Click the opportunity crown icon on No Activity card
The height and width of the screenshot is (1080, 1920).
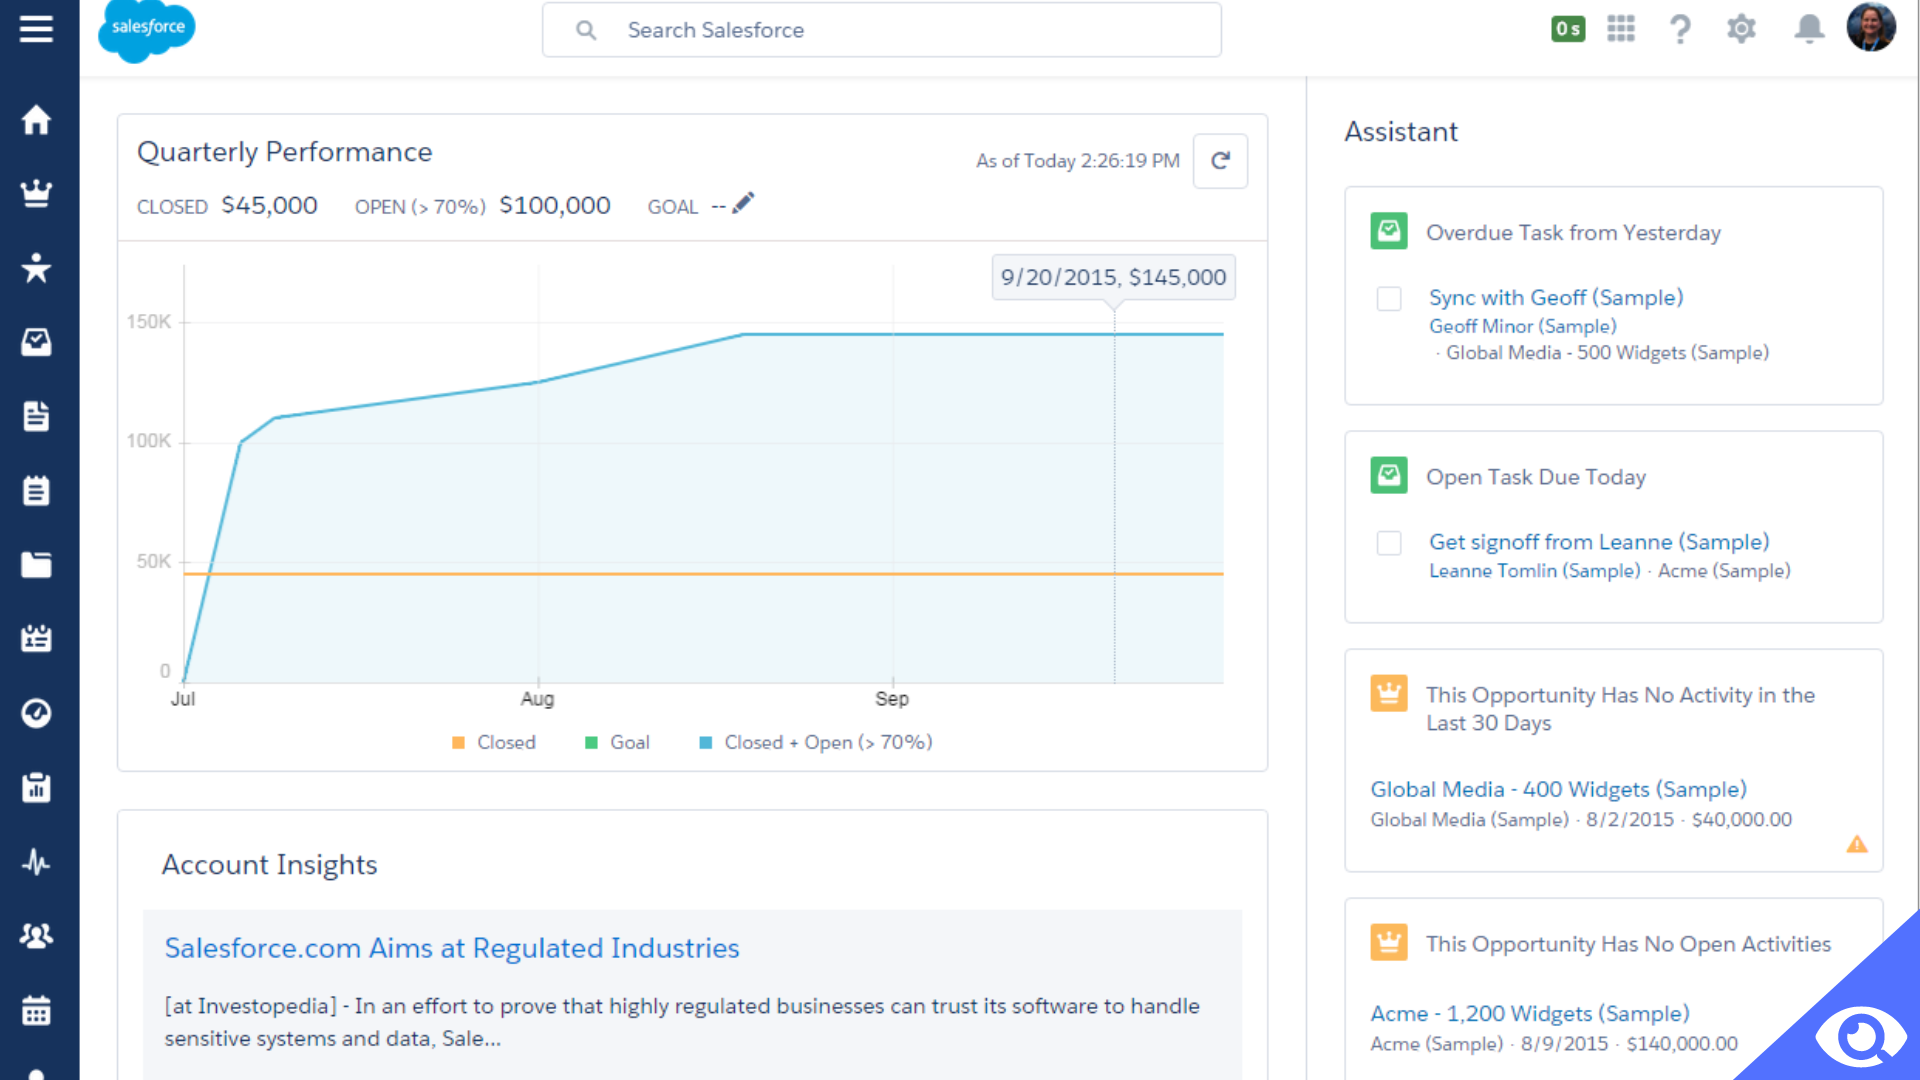pos(1389,693)
